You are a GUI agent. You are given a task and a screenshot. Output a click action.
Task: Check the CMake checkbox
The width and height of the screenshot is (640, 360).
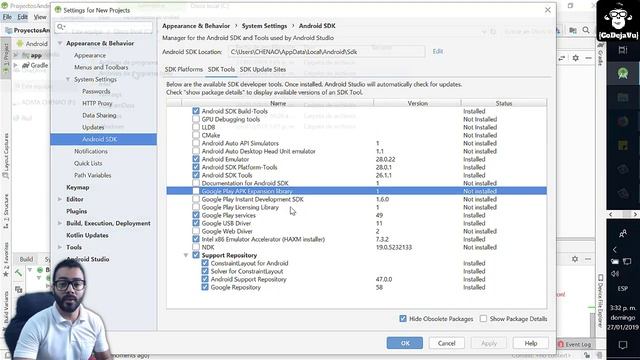pyautogui.click(x=196, y=135)
